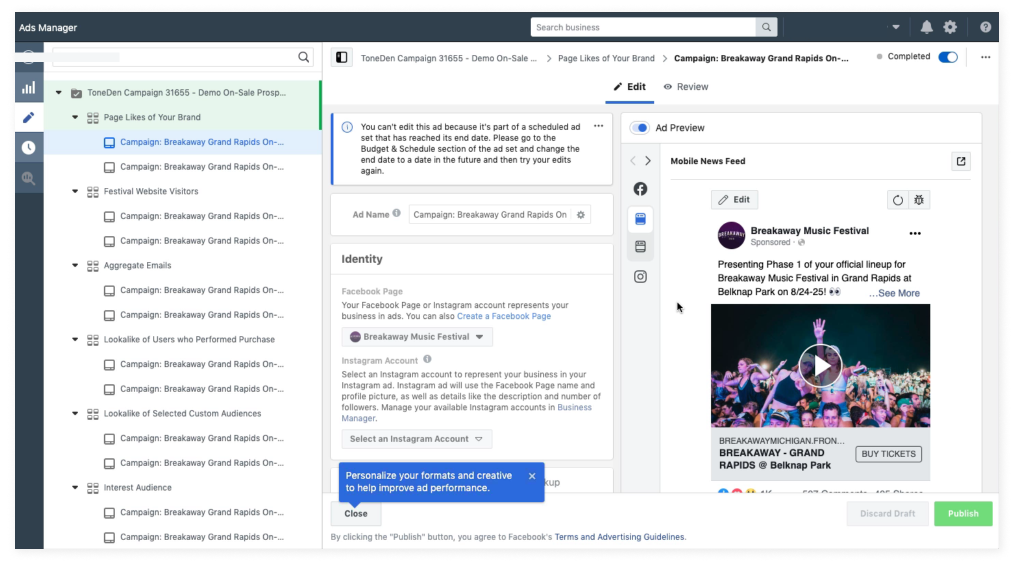Open the three-dot menu on the Breakaway post
1014x566 pixels.
[914, 234]
